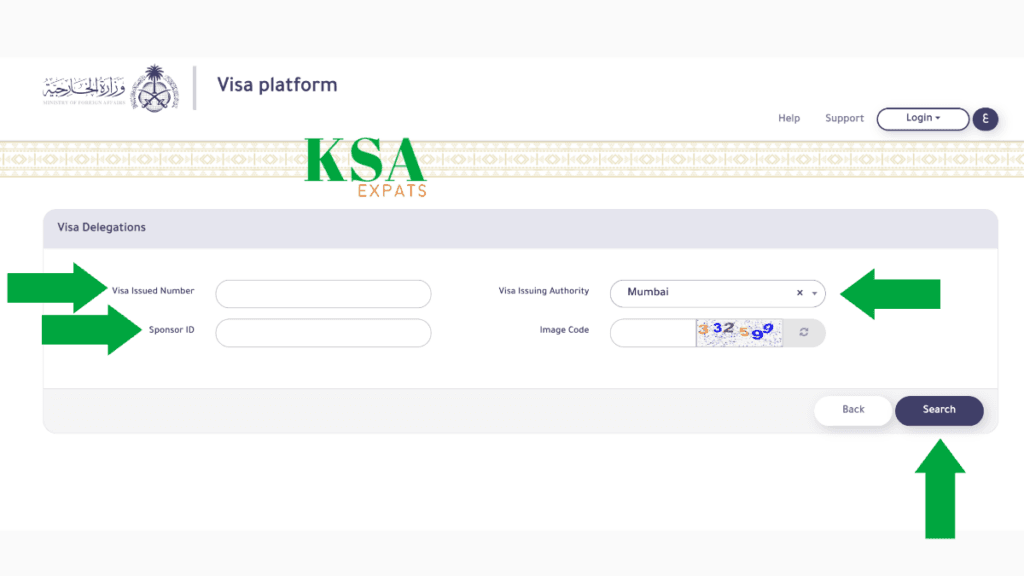Click the Back button
Screen dimensions: 1024x576
click(x=852, y=410)
